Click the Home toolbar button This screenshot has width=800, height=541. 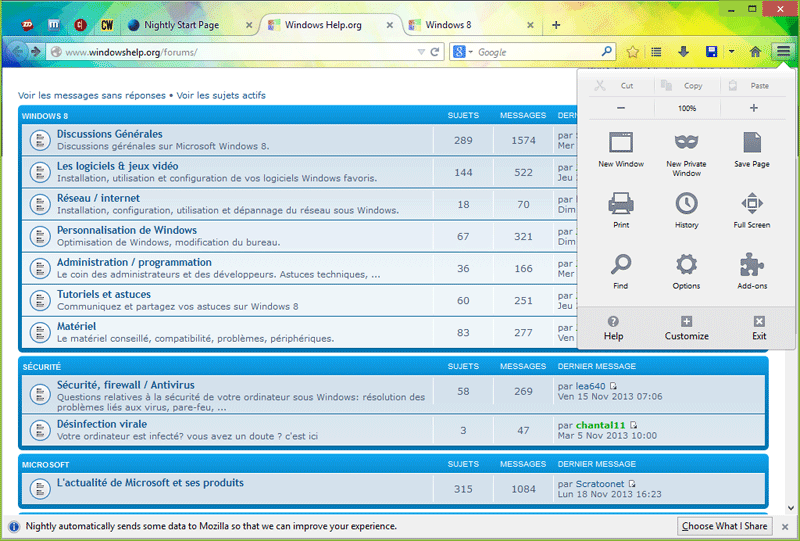756,52
